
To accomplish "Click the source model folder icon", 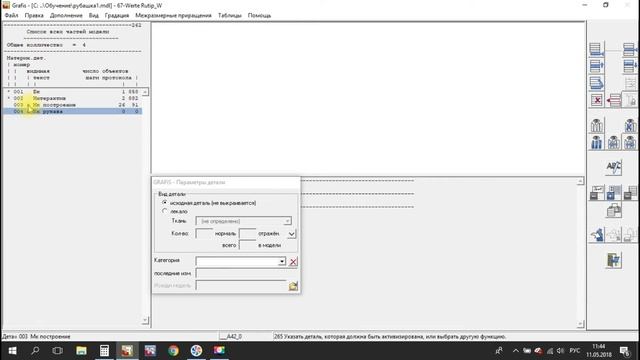I will coord(293,286).
